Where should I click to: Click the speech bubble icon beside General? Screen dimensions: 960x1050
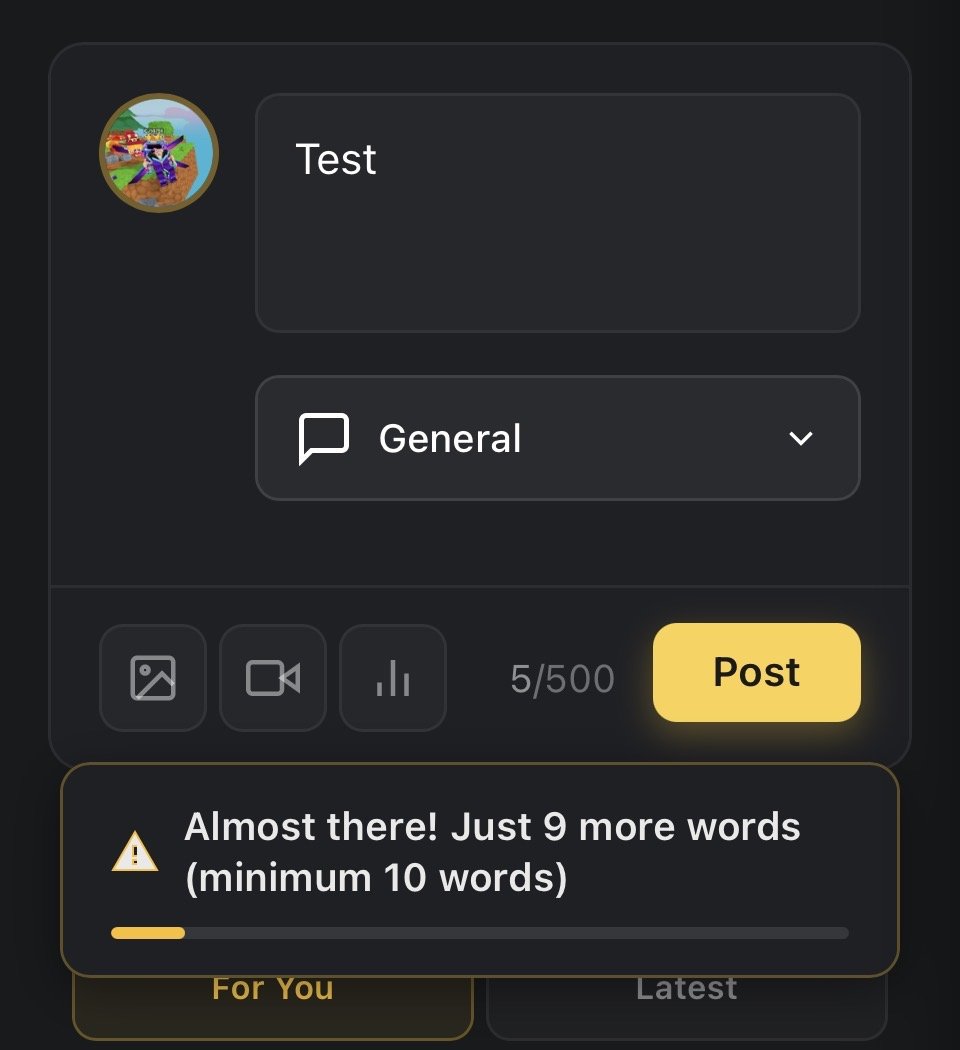pyautogui.click(x=324, y=437)
